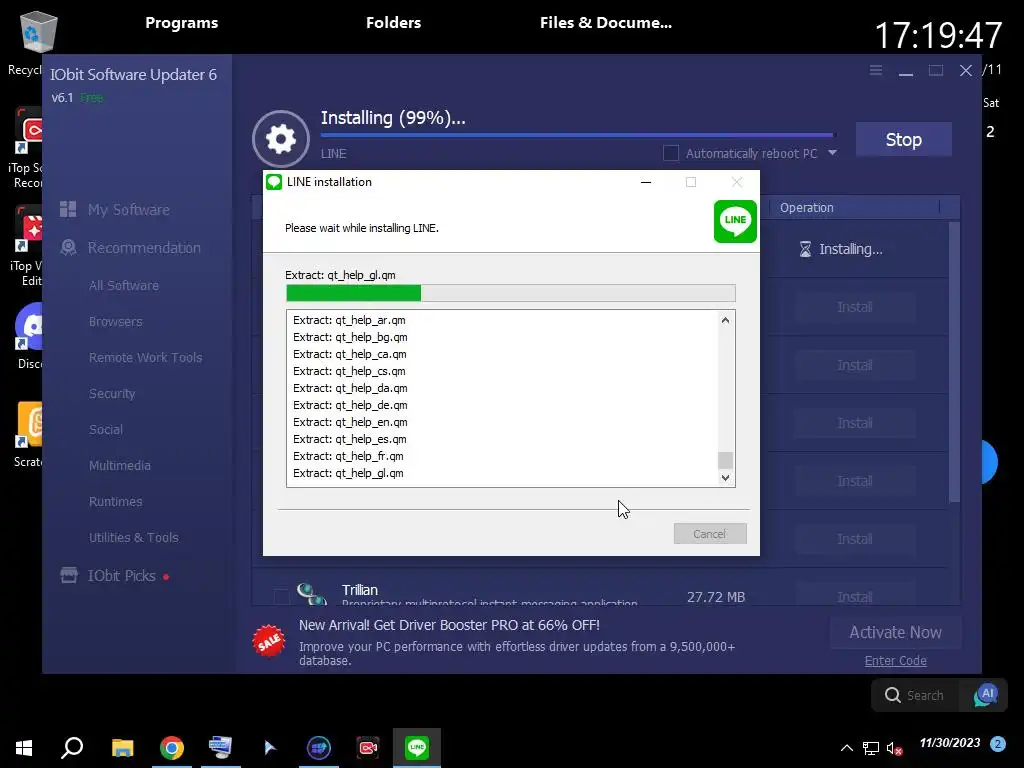Open Discord desktop shortcut
Screen dimensions: 1024x768
[29, 327]
